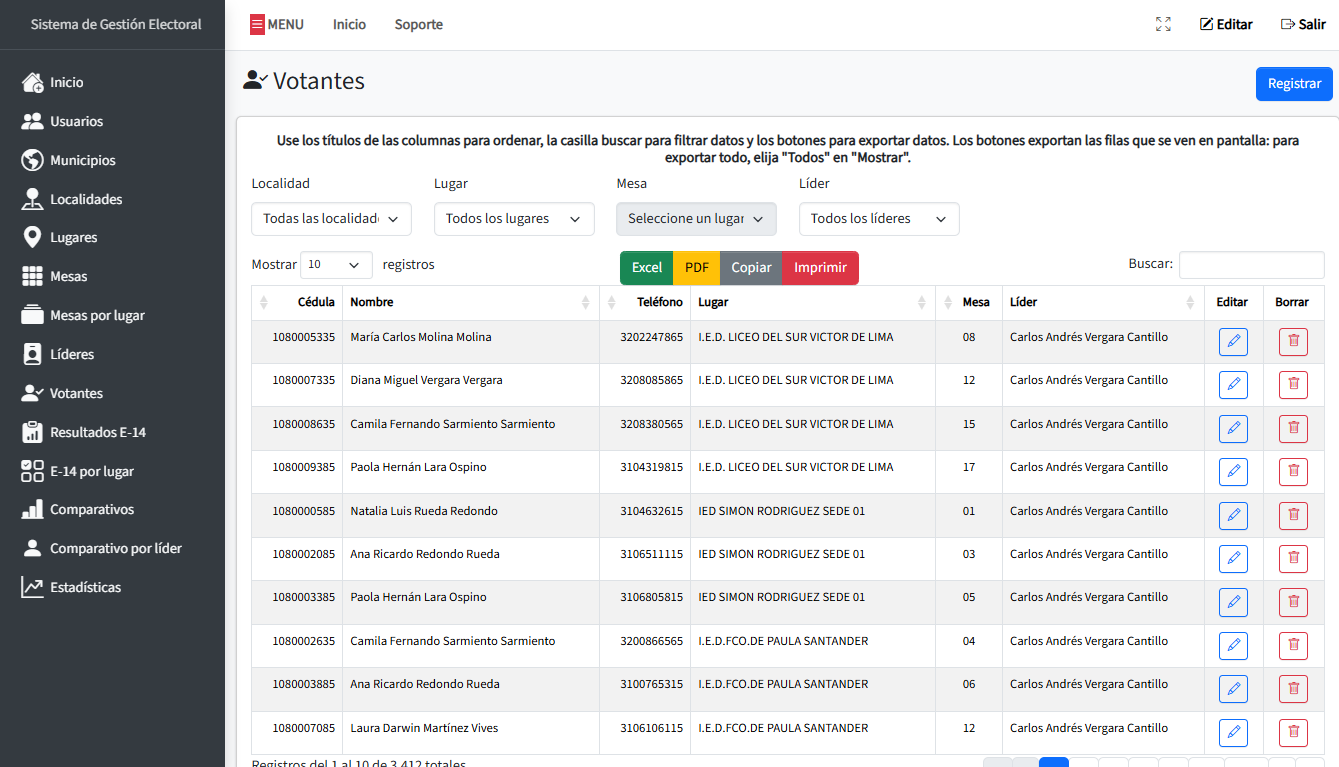
Task: Open Soporte in the top navigation
Action: [418, 24]
